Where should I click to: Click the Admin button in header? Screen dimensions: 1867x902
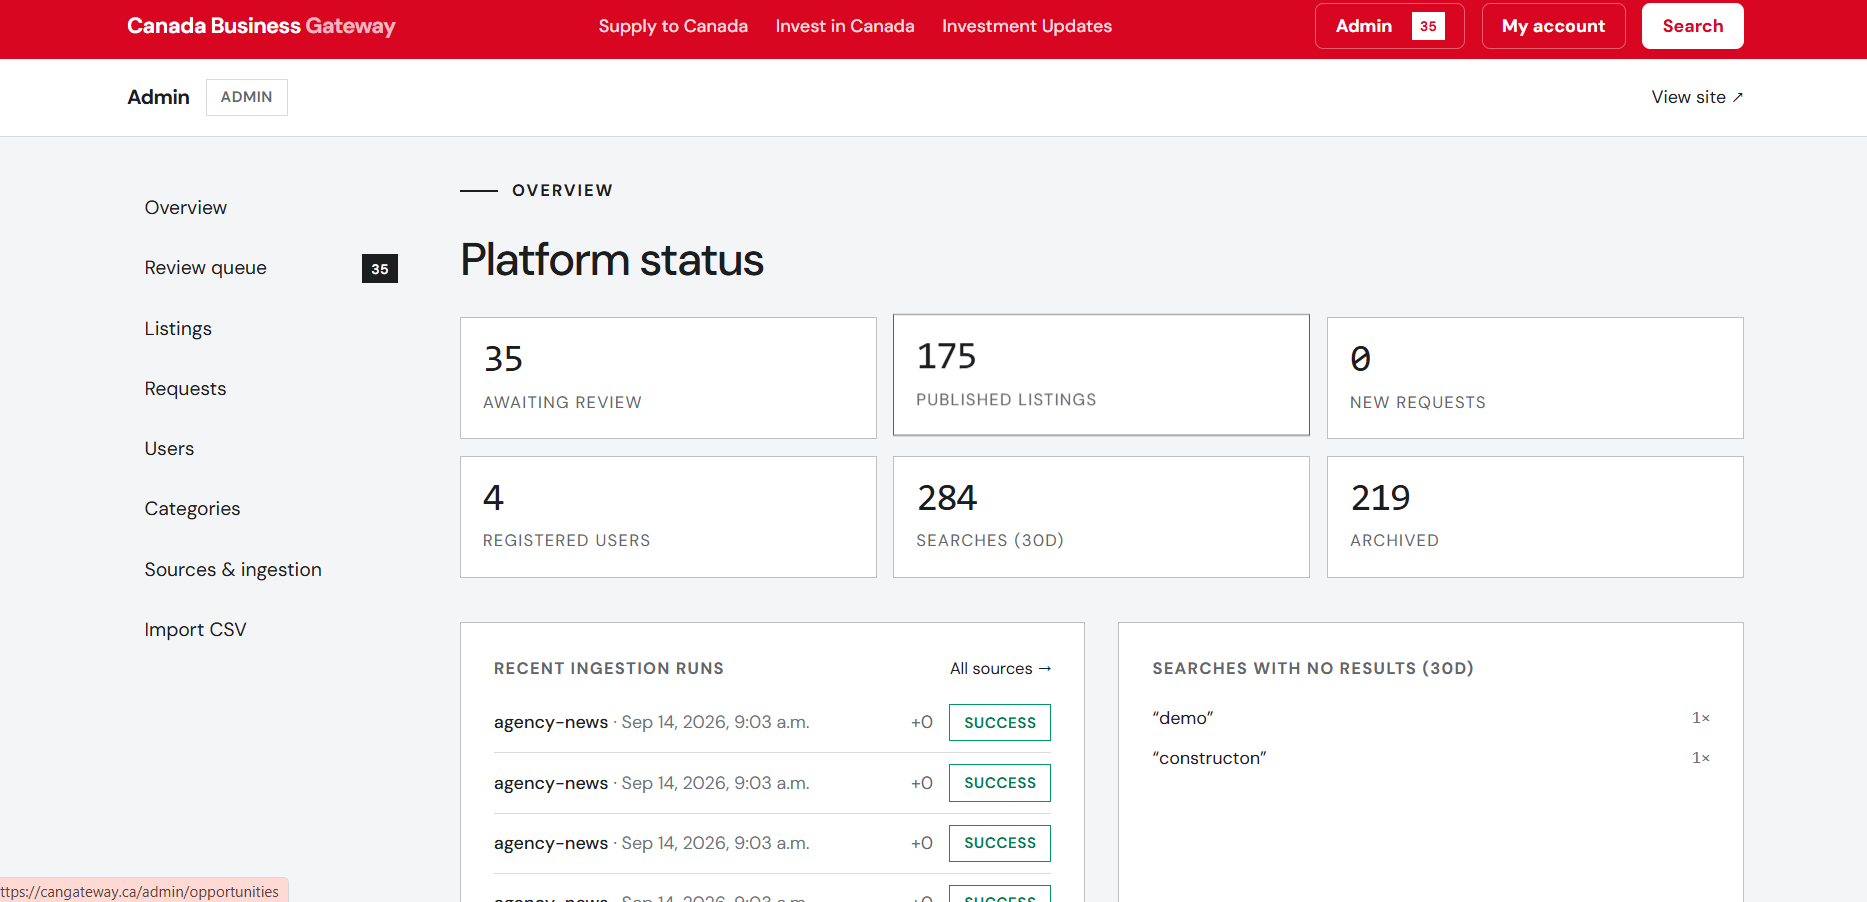click(x=1389, y=26)
